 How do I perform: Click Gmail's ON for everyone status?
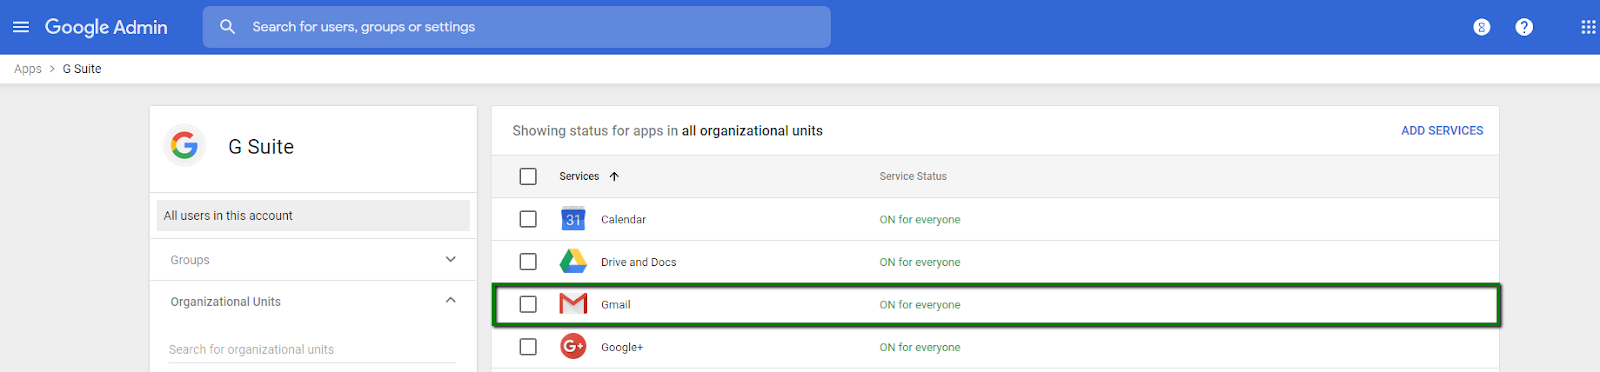(x=920, y=305)
